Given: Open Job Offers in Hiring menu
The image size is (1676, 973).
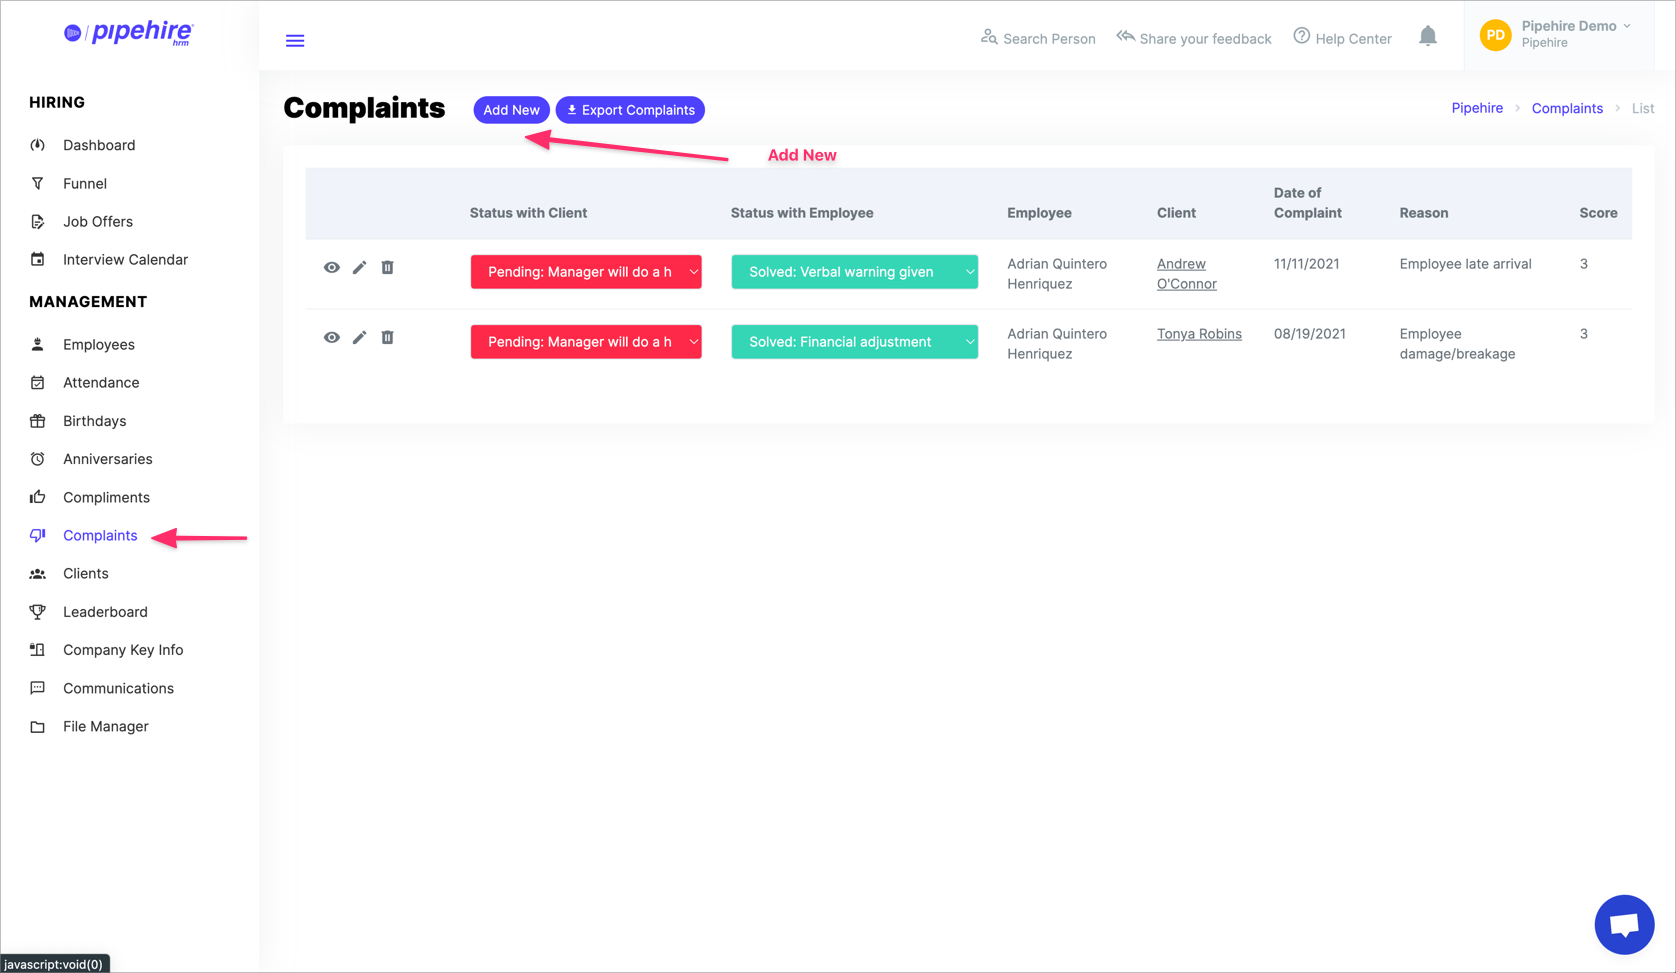Looking at the screenshot, I should (x=97, y=221).
